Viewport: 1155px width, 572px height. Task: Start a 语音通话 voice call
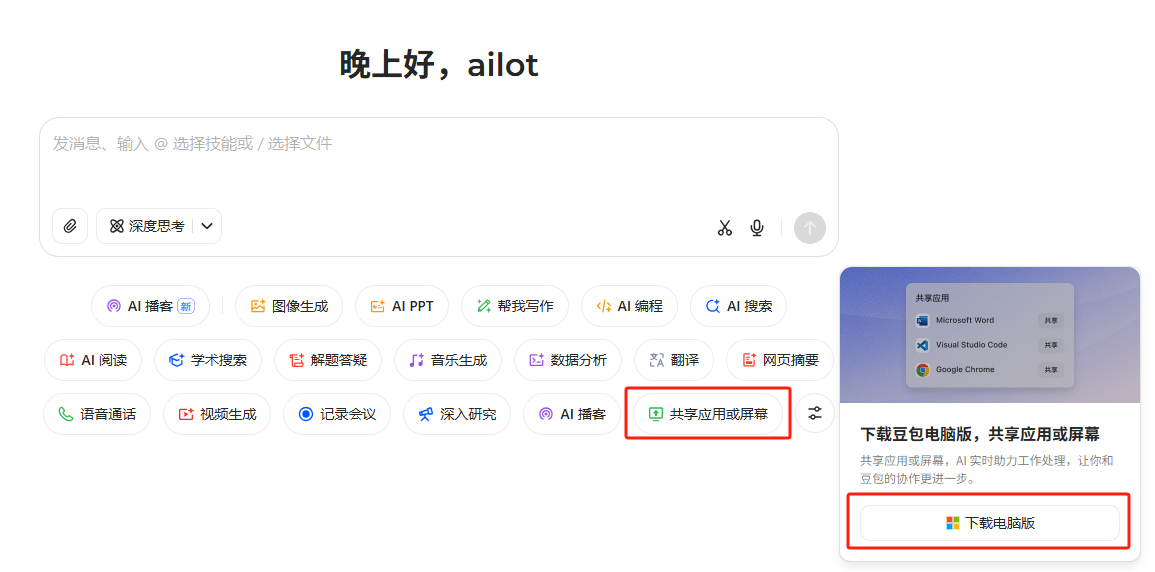click(x=97, y=414)
